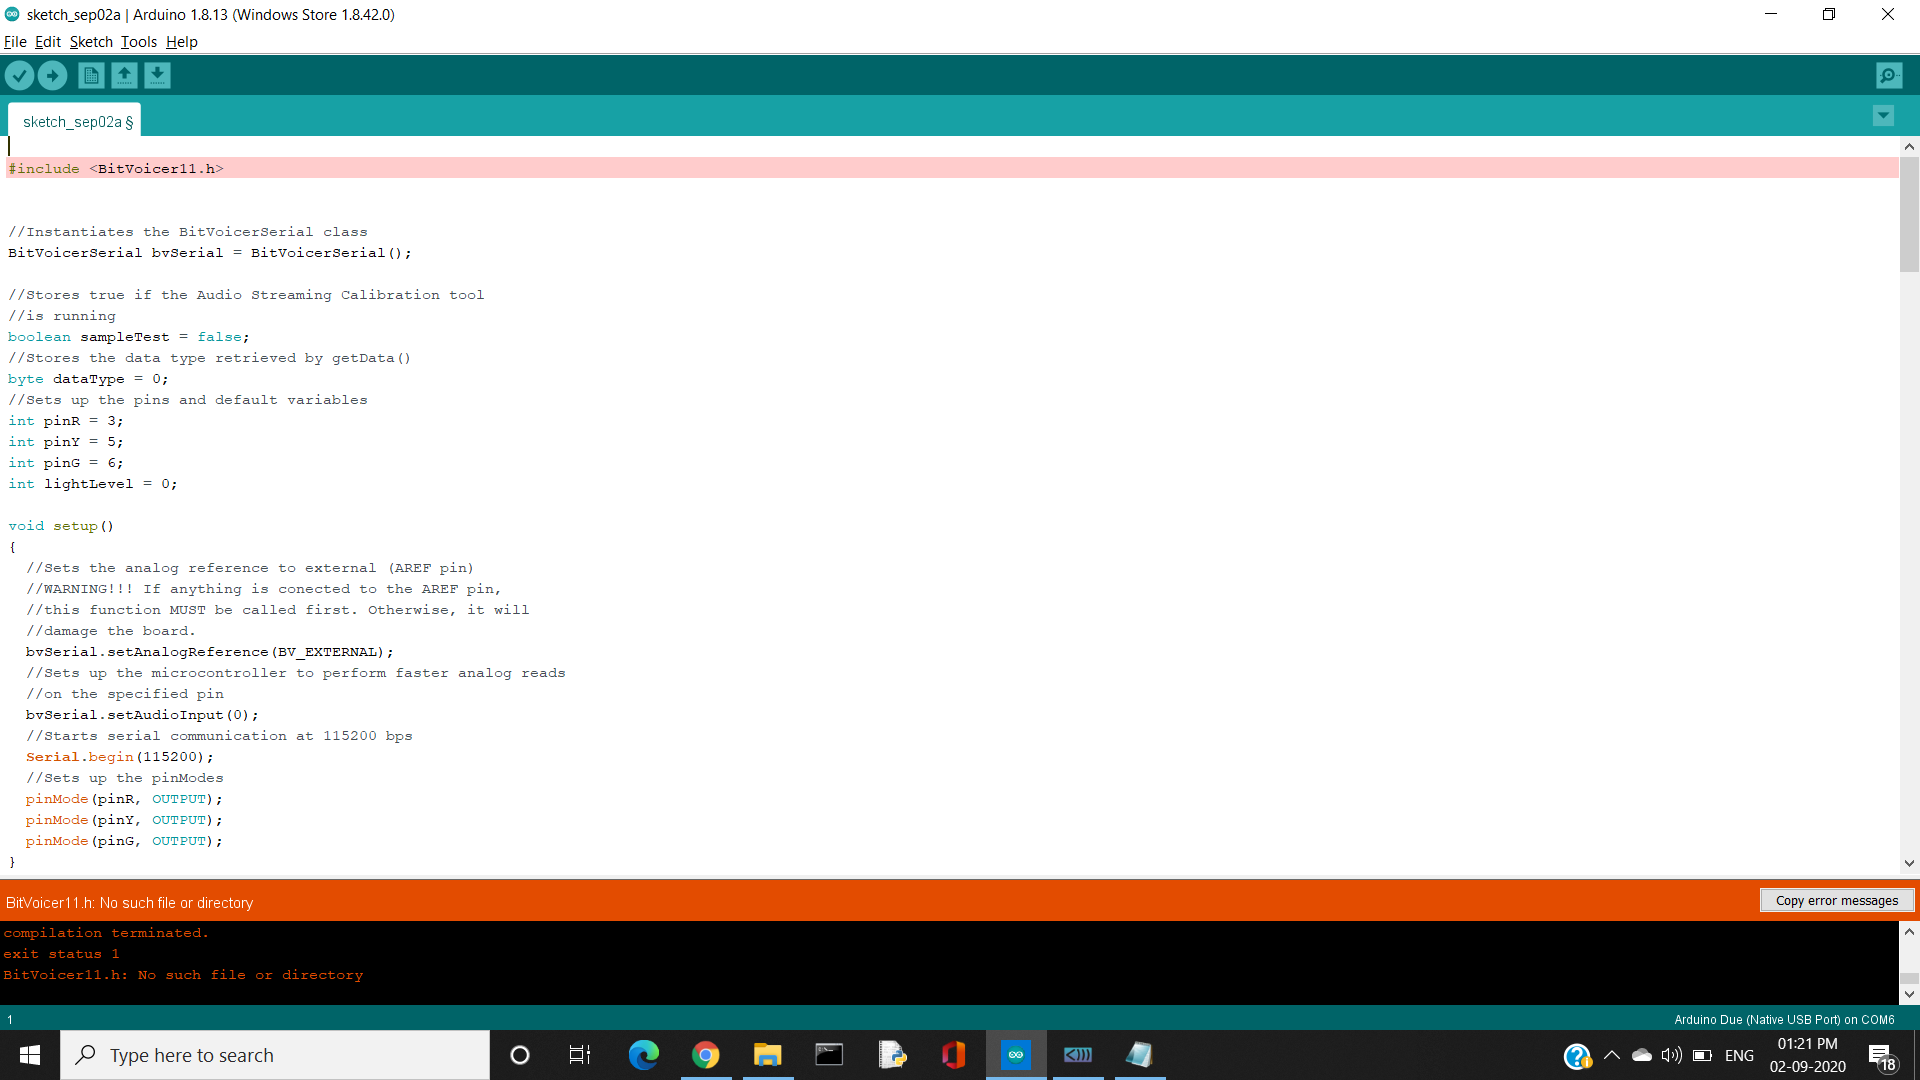The height and width of the screenshot is (1080, 1920).
Task: Save the sketch using the toolbar icon
Action: tap(158, 75)
